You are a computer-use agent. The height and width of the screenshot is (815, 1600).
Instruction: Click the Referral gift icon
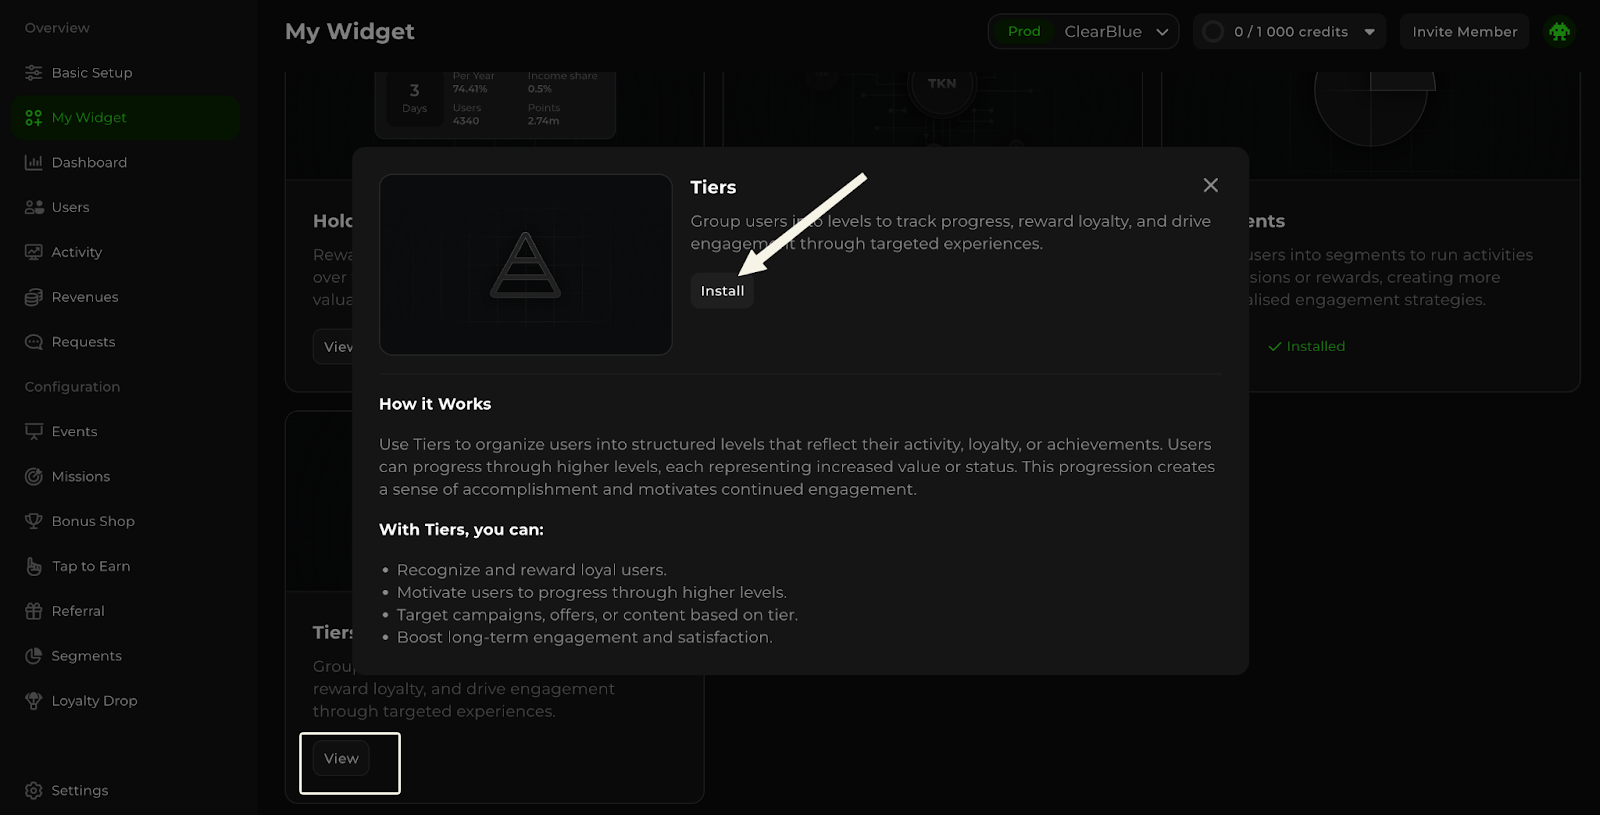coord(33,611)
